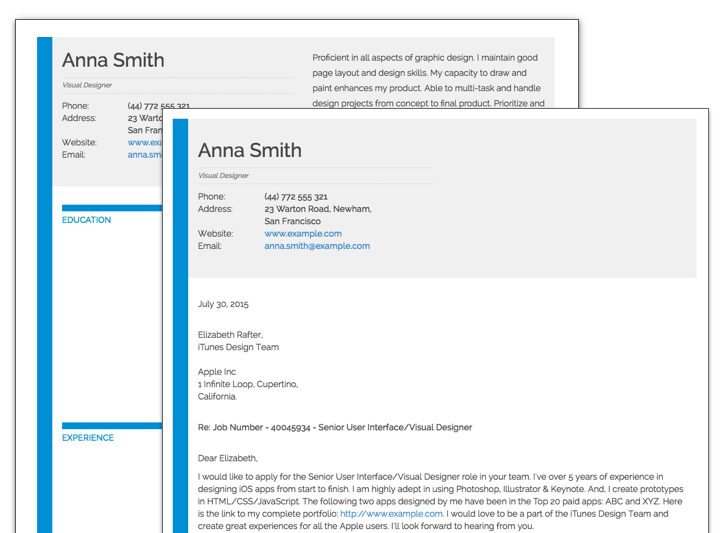728x533 pixels.
Task: Click the Re: Job Number 40045934 subject line
Action: [335, 428]
